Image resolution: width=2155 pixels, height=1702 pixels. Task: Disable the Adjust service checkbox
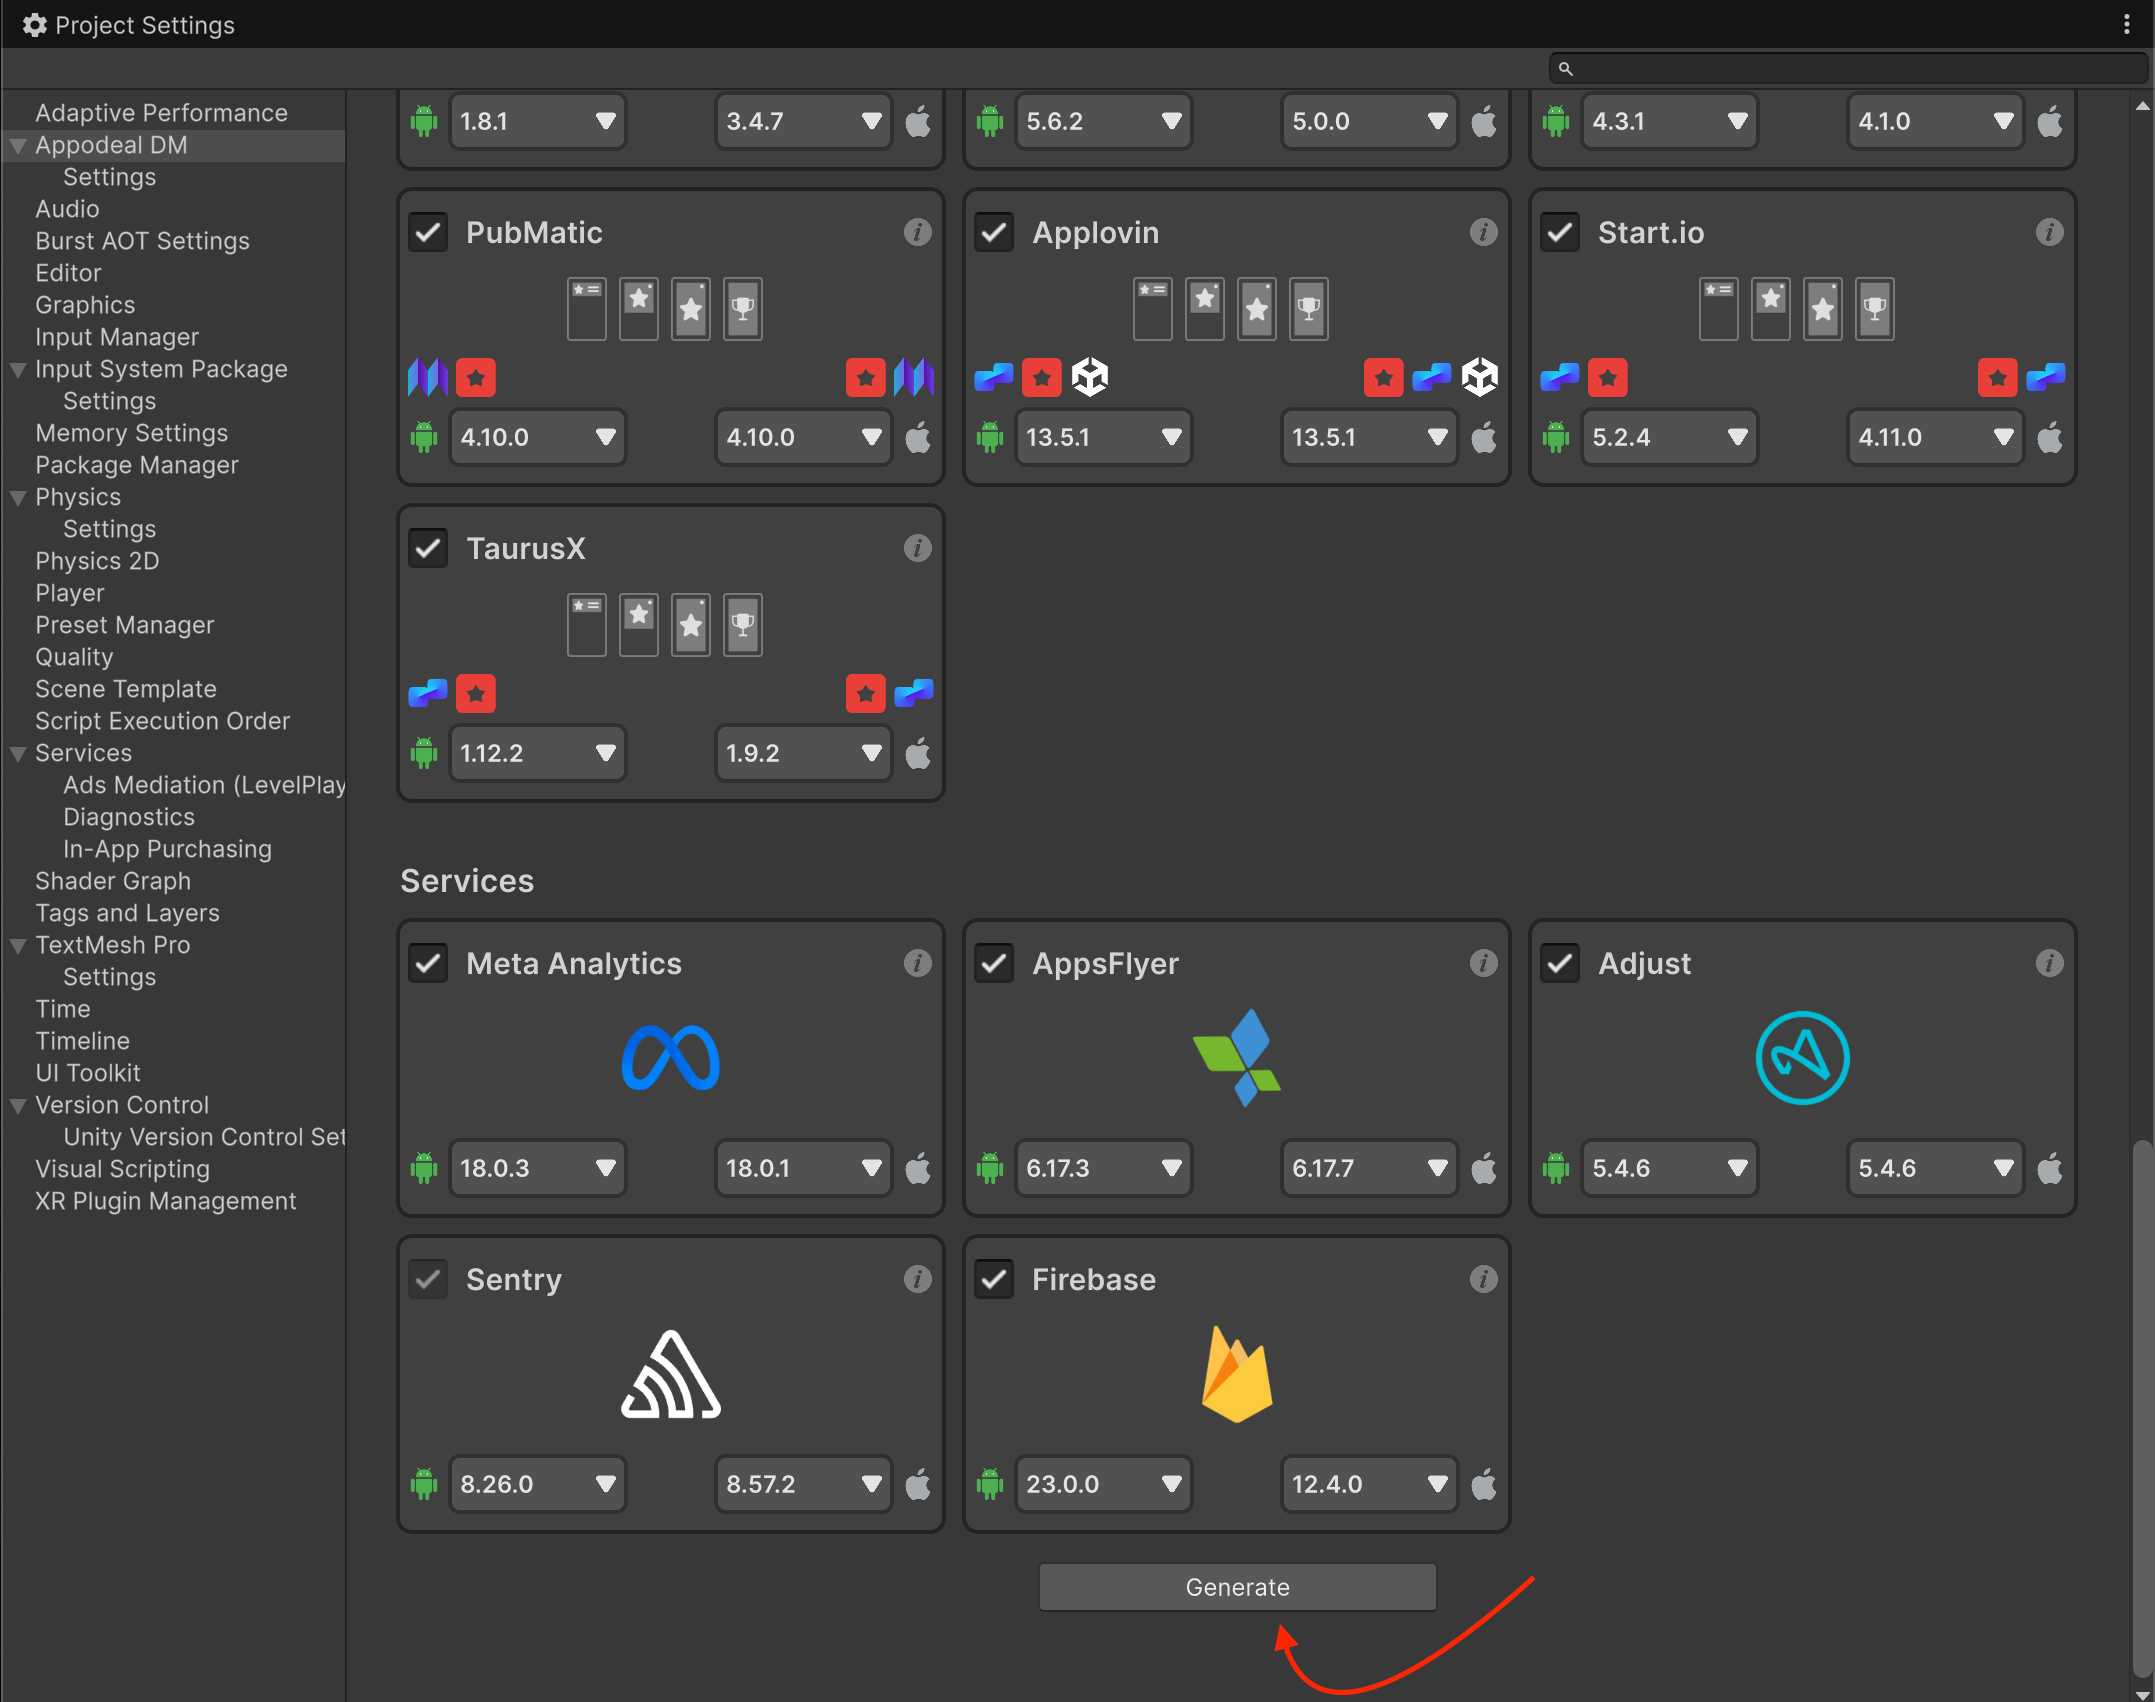pyautogui.click(x=1560, y=964)
